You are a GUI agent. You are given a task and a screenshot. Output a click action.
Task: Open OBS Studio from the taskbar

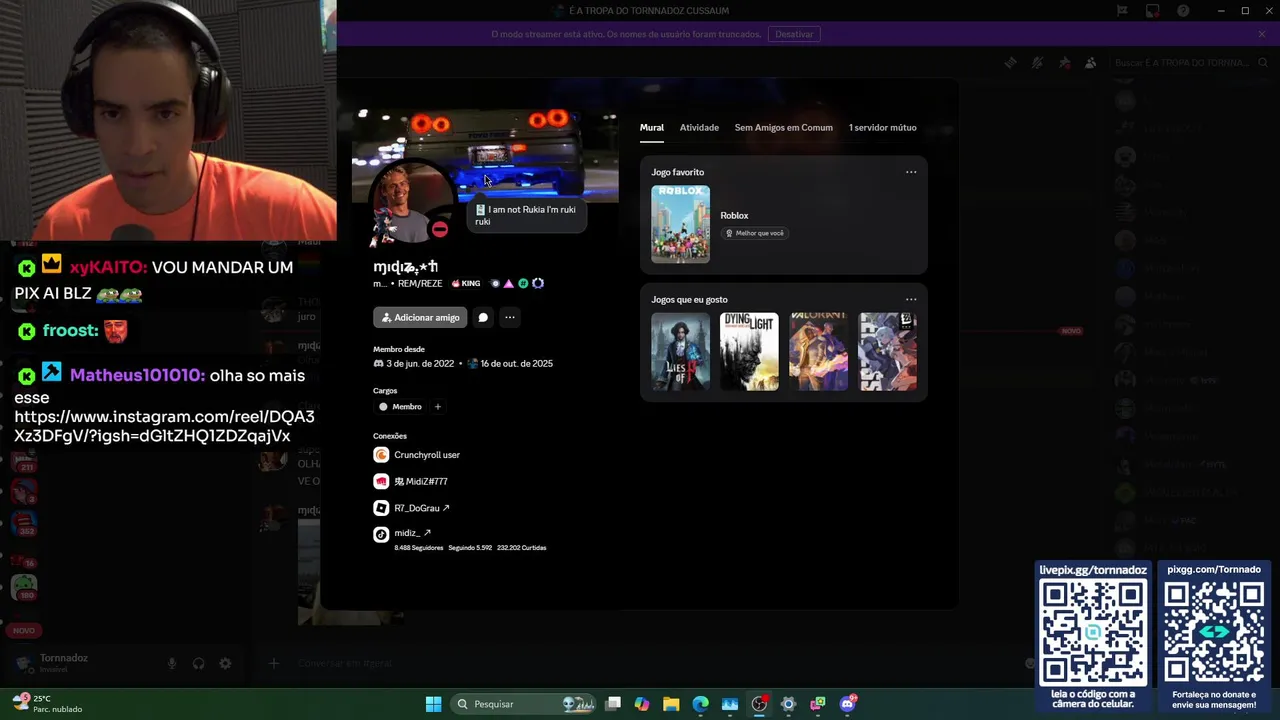[x=759, y=704]
